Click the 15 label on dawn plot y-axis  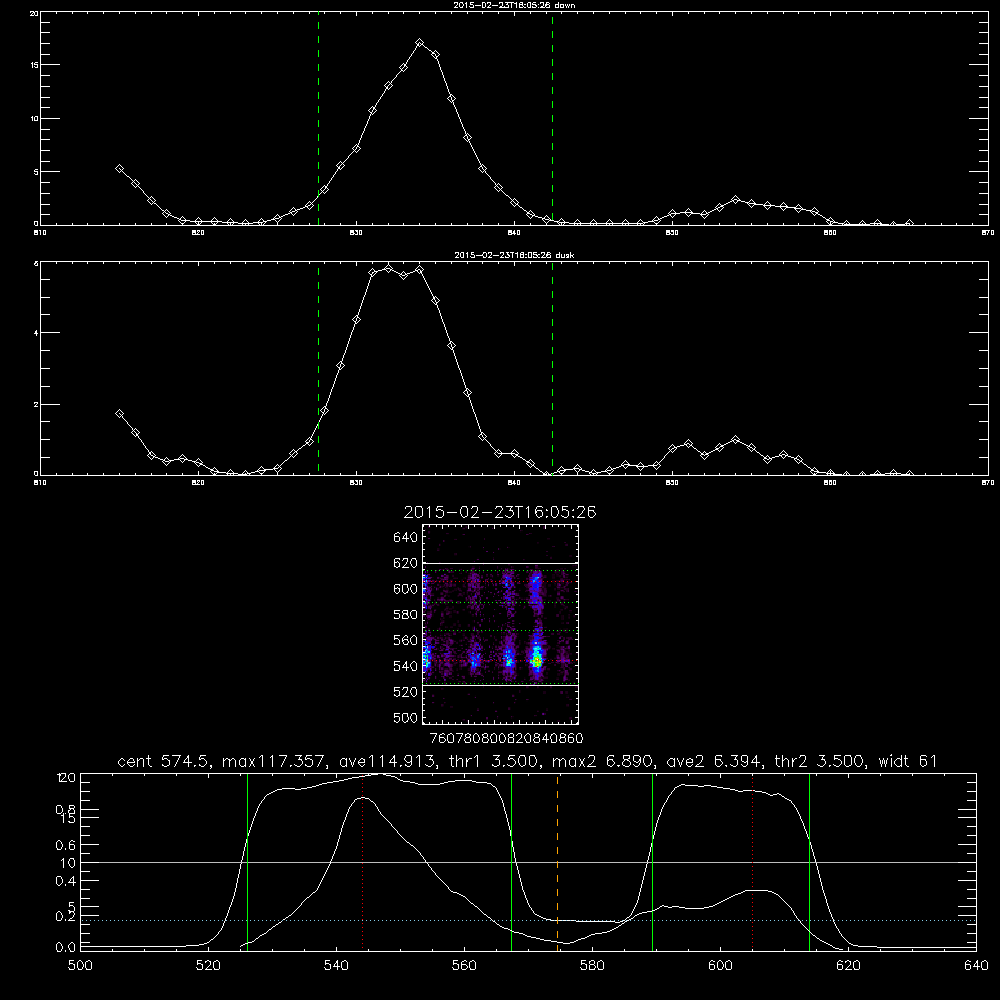click(x=34, y=65)
